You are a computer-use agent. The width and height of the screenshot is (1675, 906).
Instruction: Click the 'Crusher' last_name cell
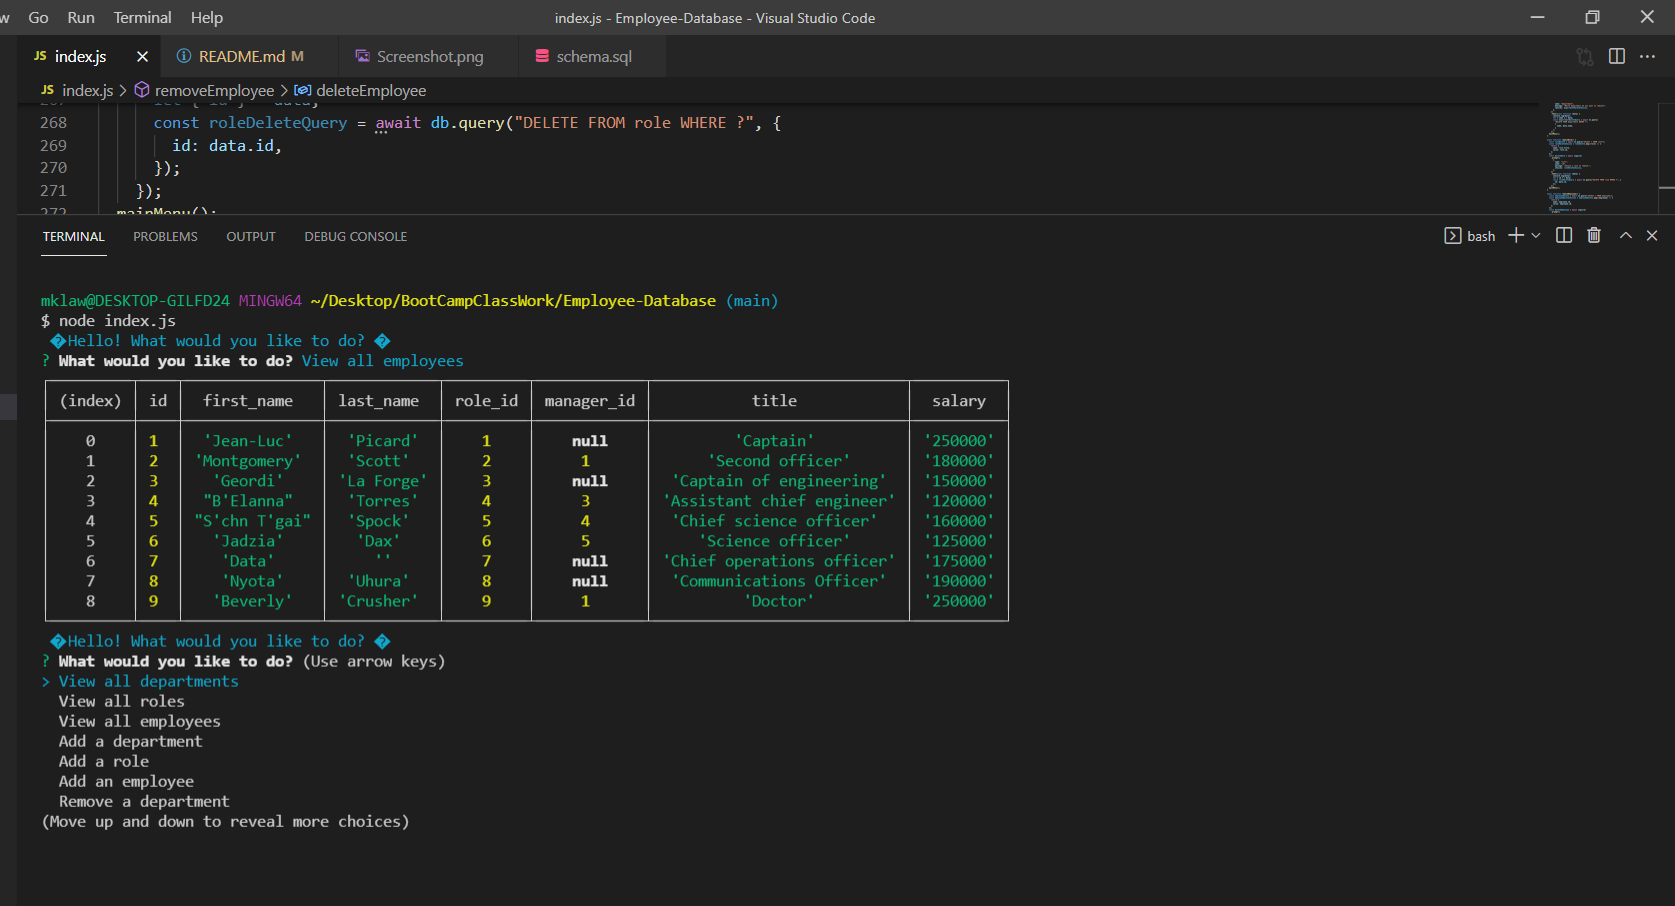378,601
